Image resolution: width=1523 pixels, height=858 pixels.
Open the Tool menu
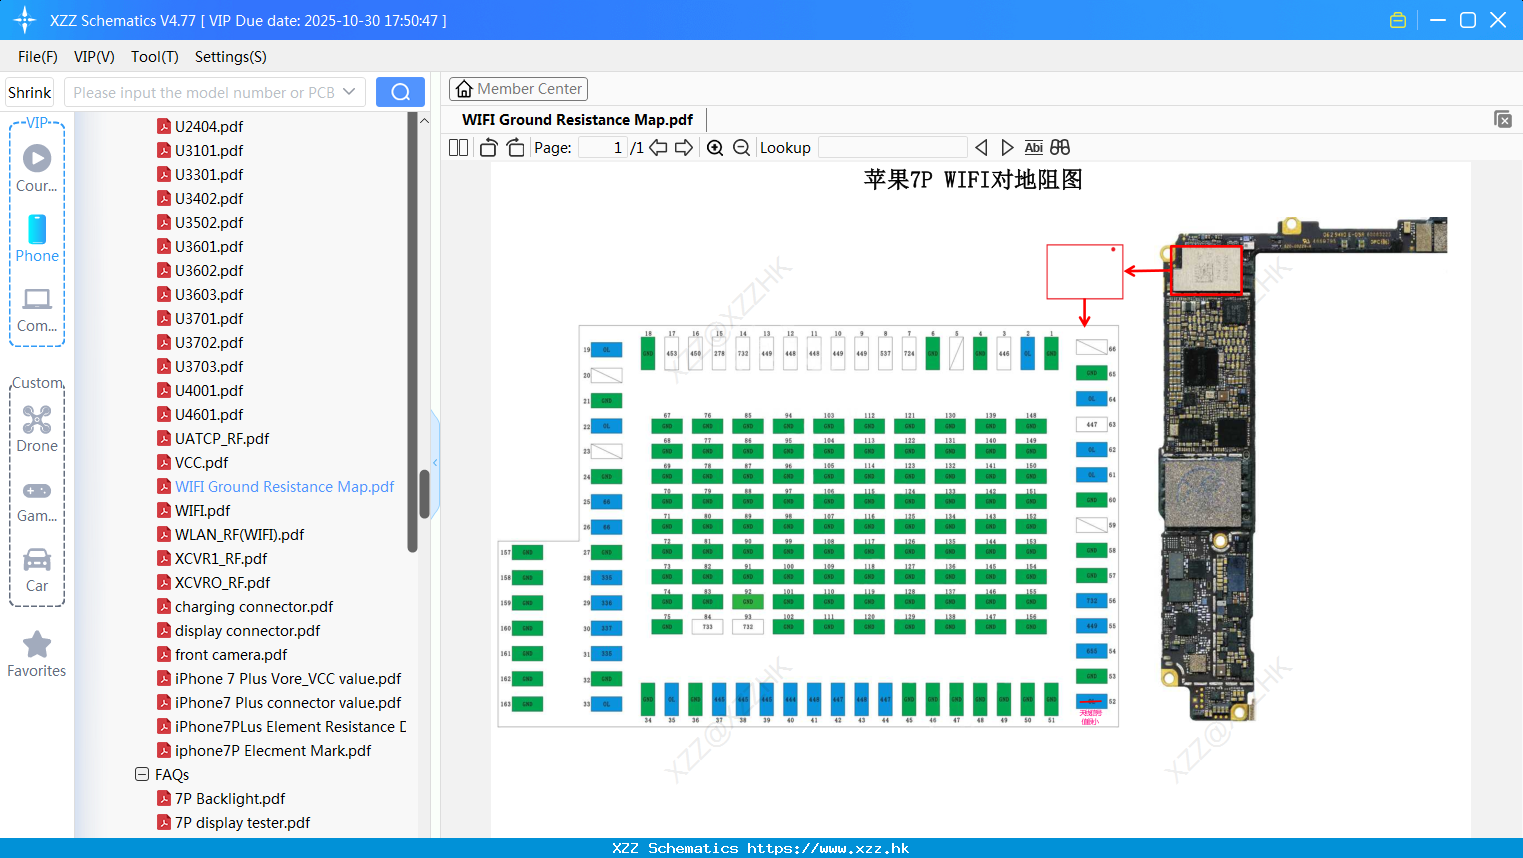(155, 57)
